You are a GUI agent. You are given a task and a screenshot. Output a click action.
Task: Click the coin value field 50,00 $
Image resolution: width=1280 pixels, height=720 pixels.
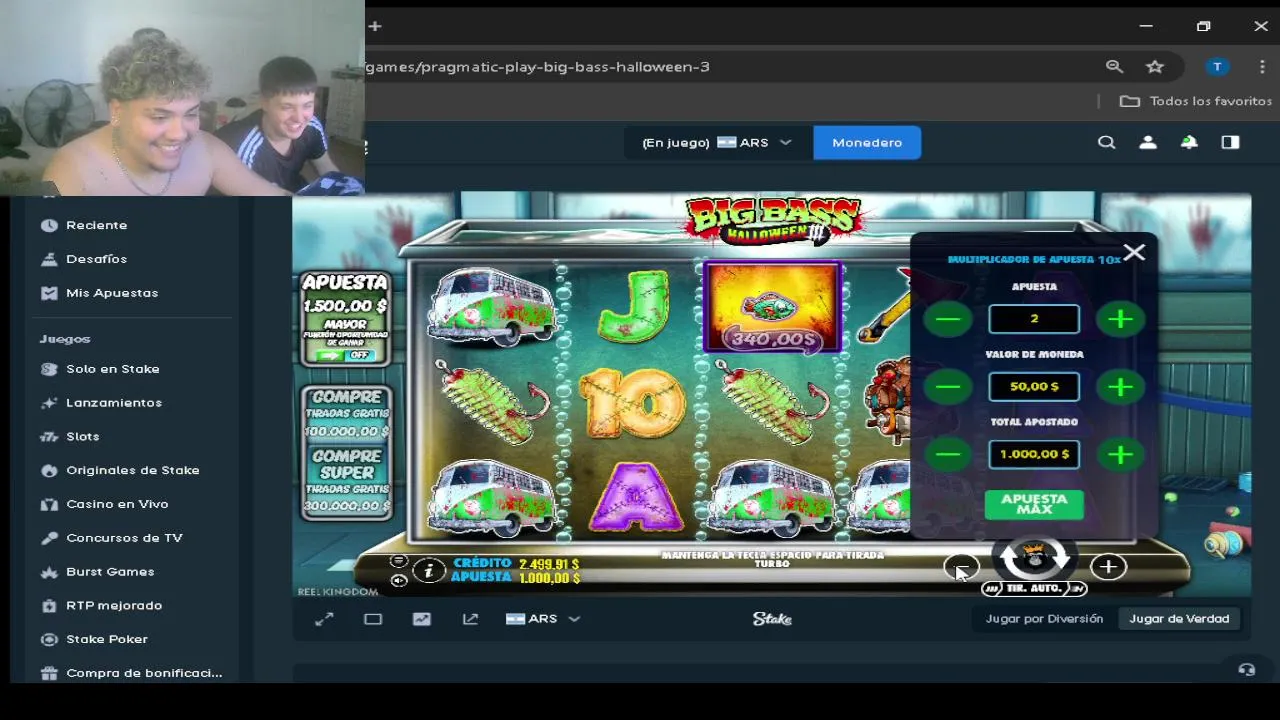pyautogui.click(x=1034, y=387)
